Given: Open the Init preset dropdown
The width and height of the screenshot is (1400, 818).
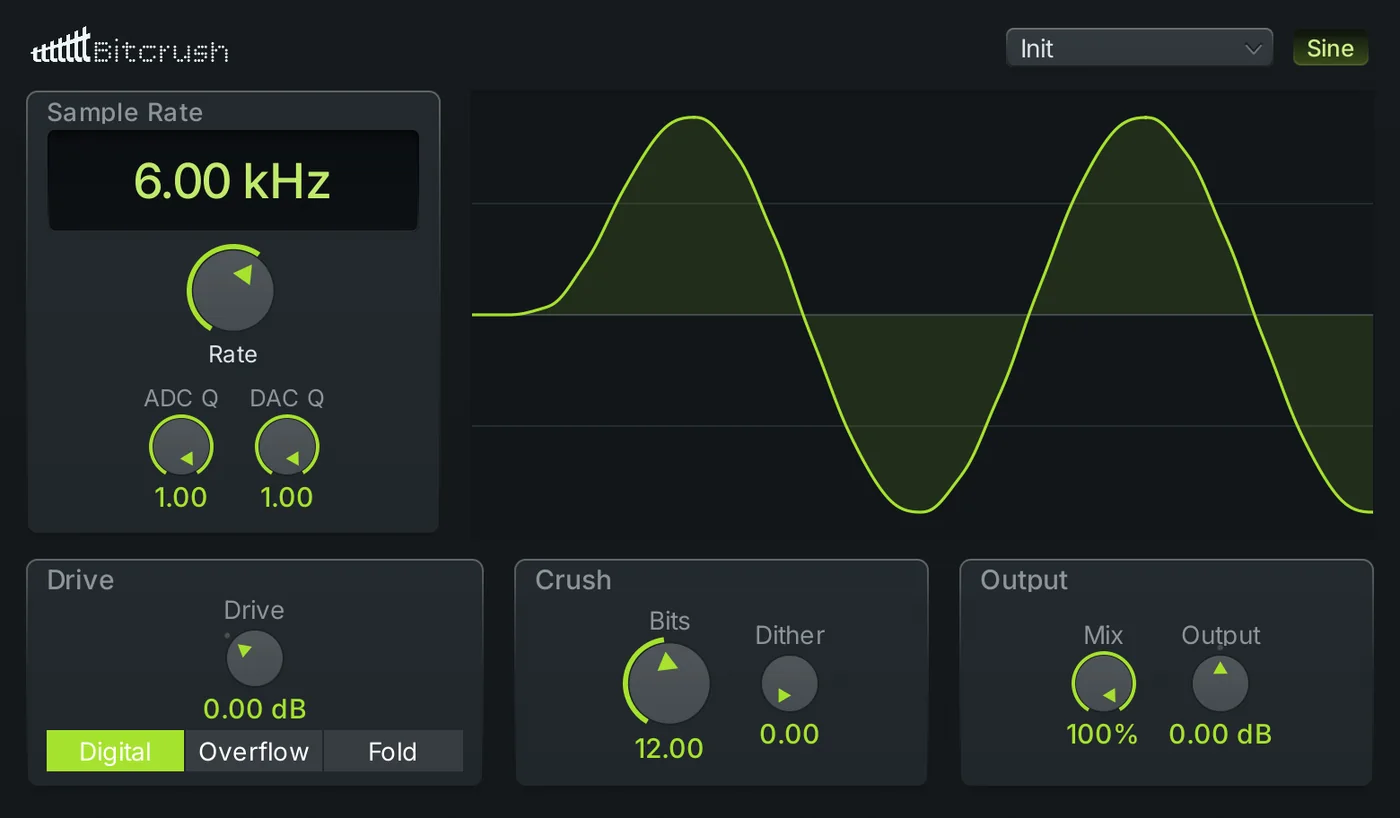Looking at the screenshot, I should (1139, 48).
